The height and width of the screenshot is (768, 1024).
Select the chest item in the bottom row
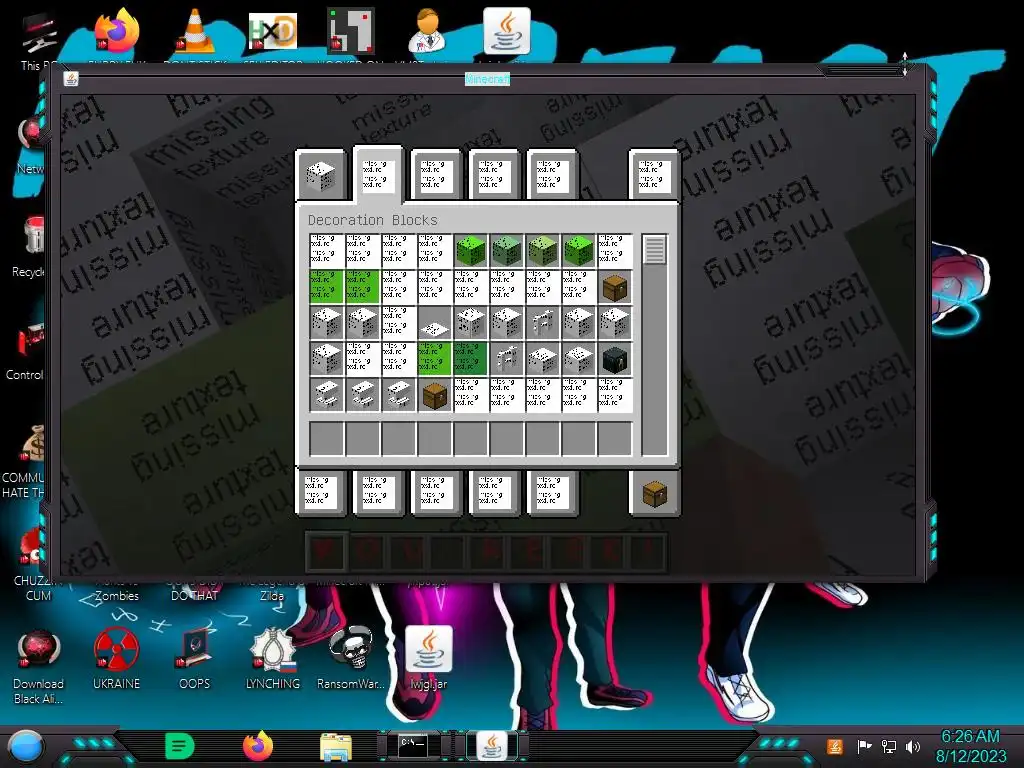click(434, 395)
